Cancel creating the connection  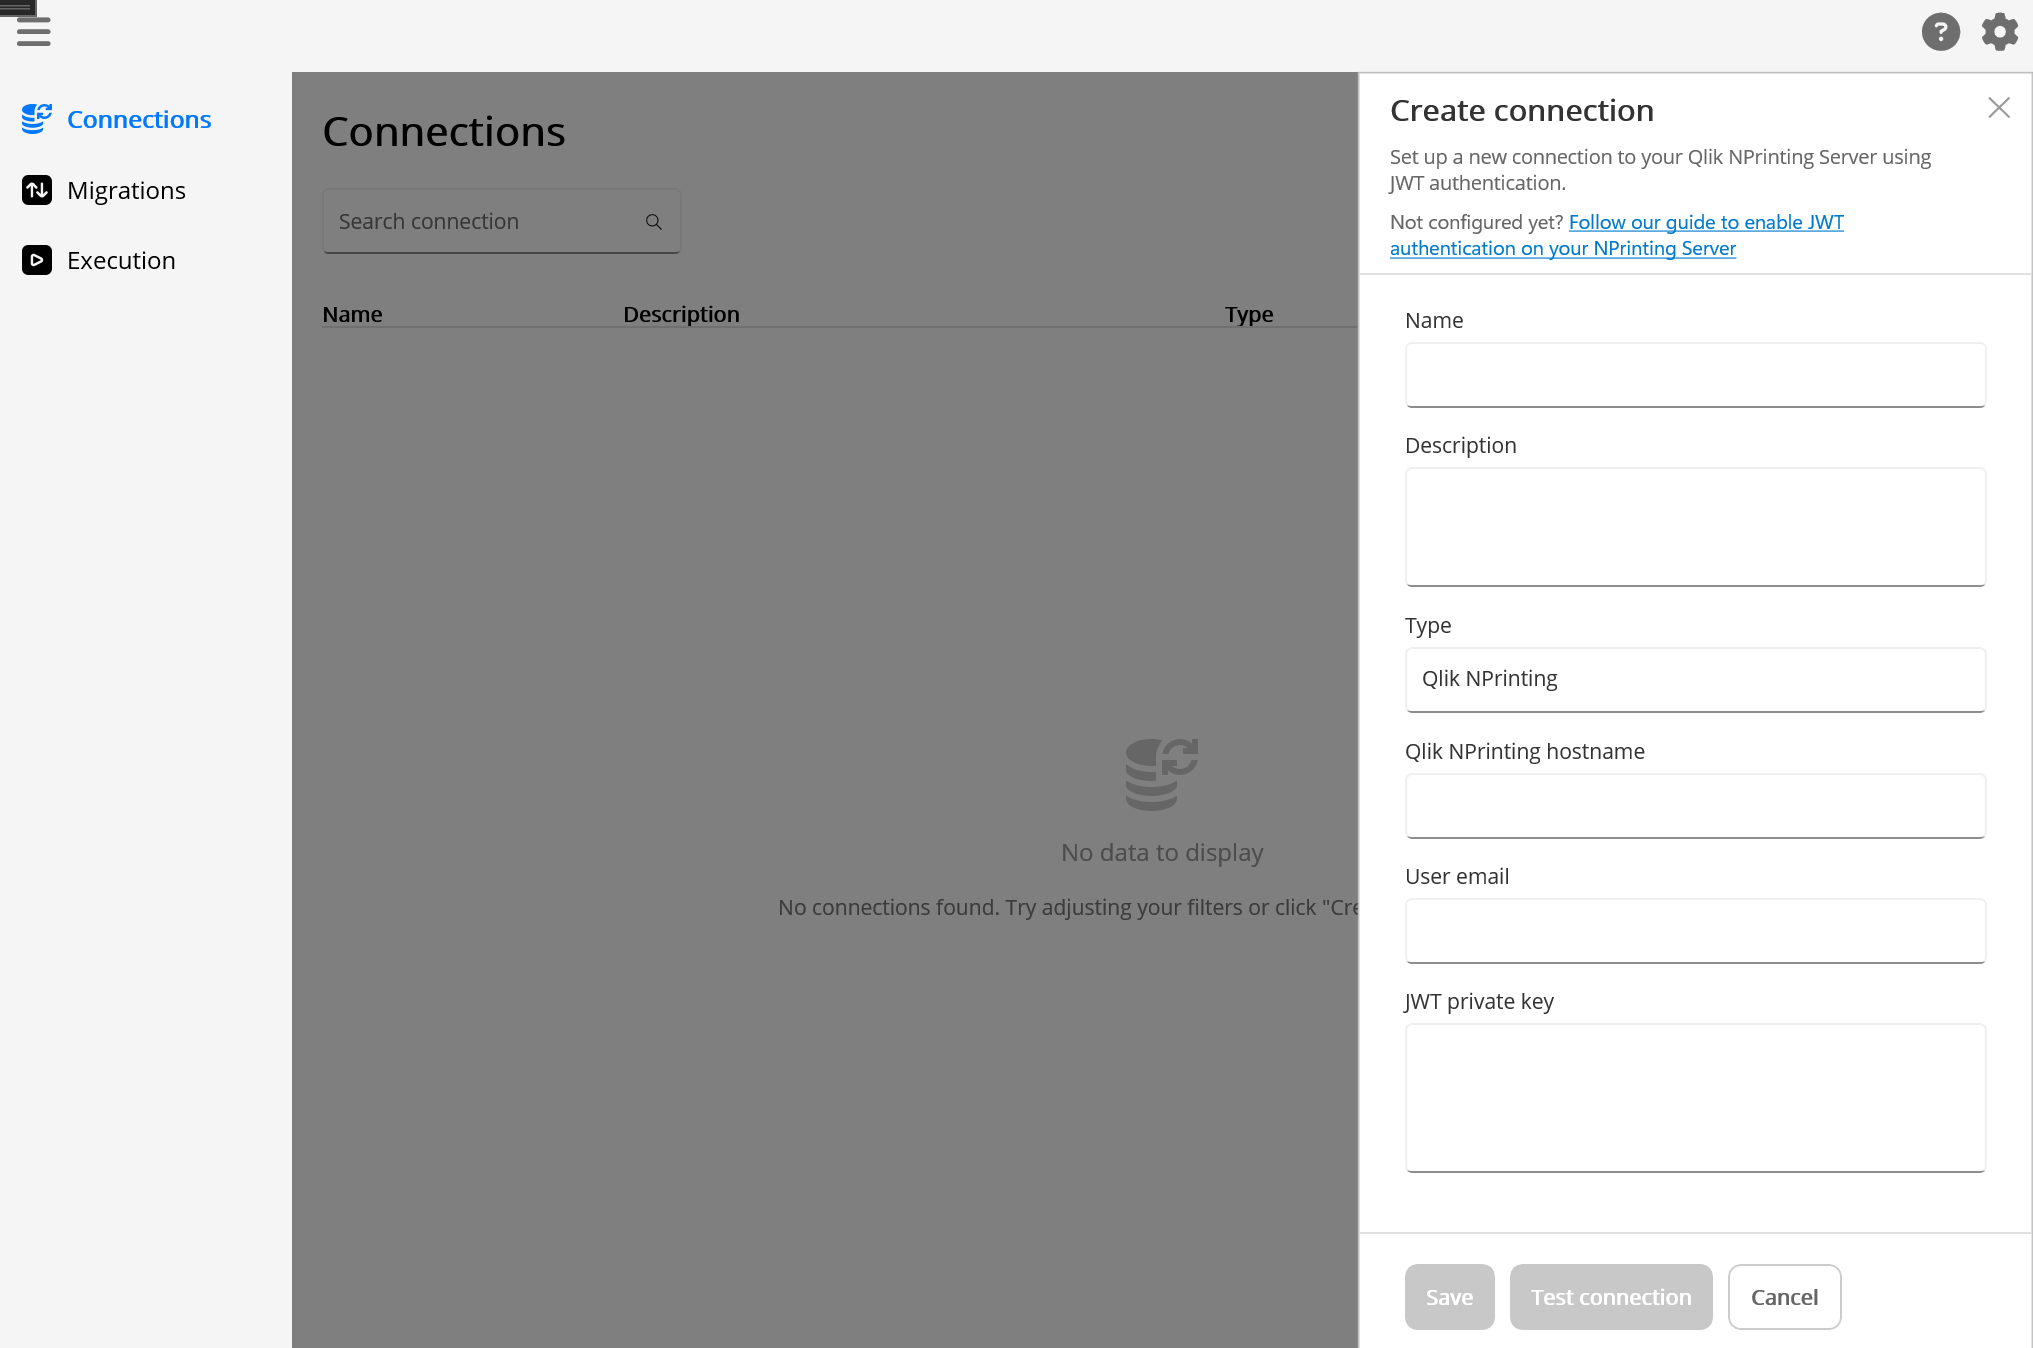click(1784, 1296)
